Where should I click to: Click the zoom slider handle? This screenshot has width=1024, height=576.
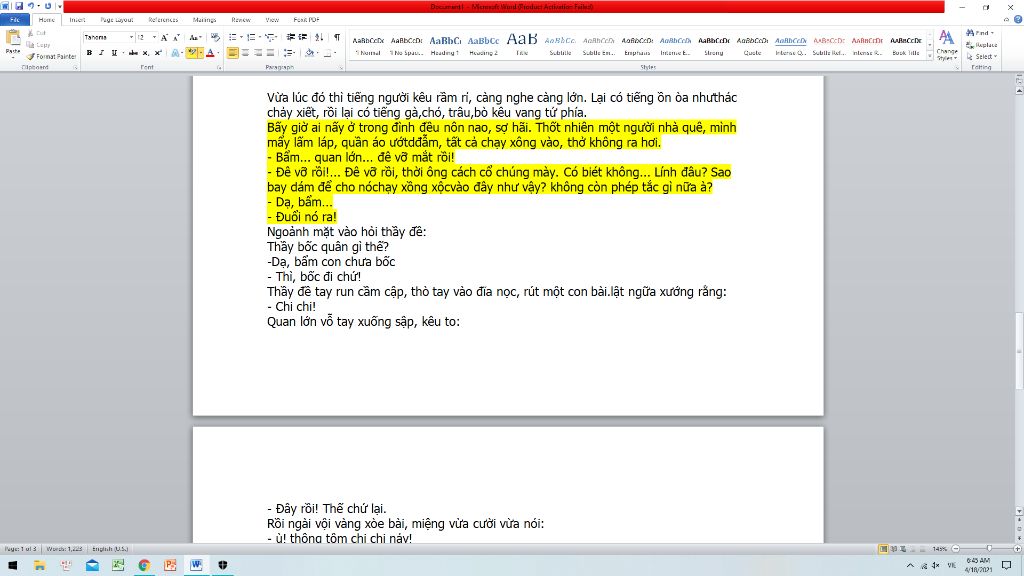[x=989, y=549]
